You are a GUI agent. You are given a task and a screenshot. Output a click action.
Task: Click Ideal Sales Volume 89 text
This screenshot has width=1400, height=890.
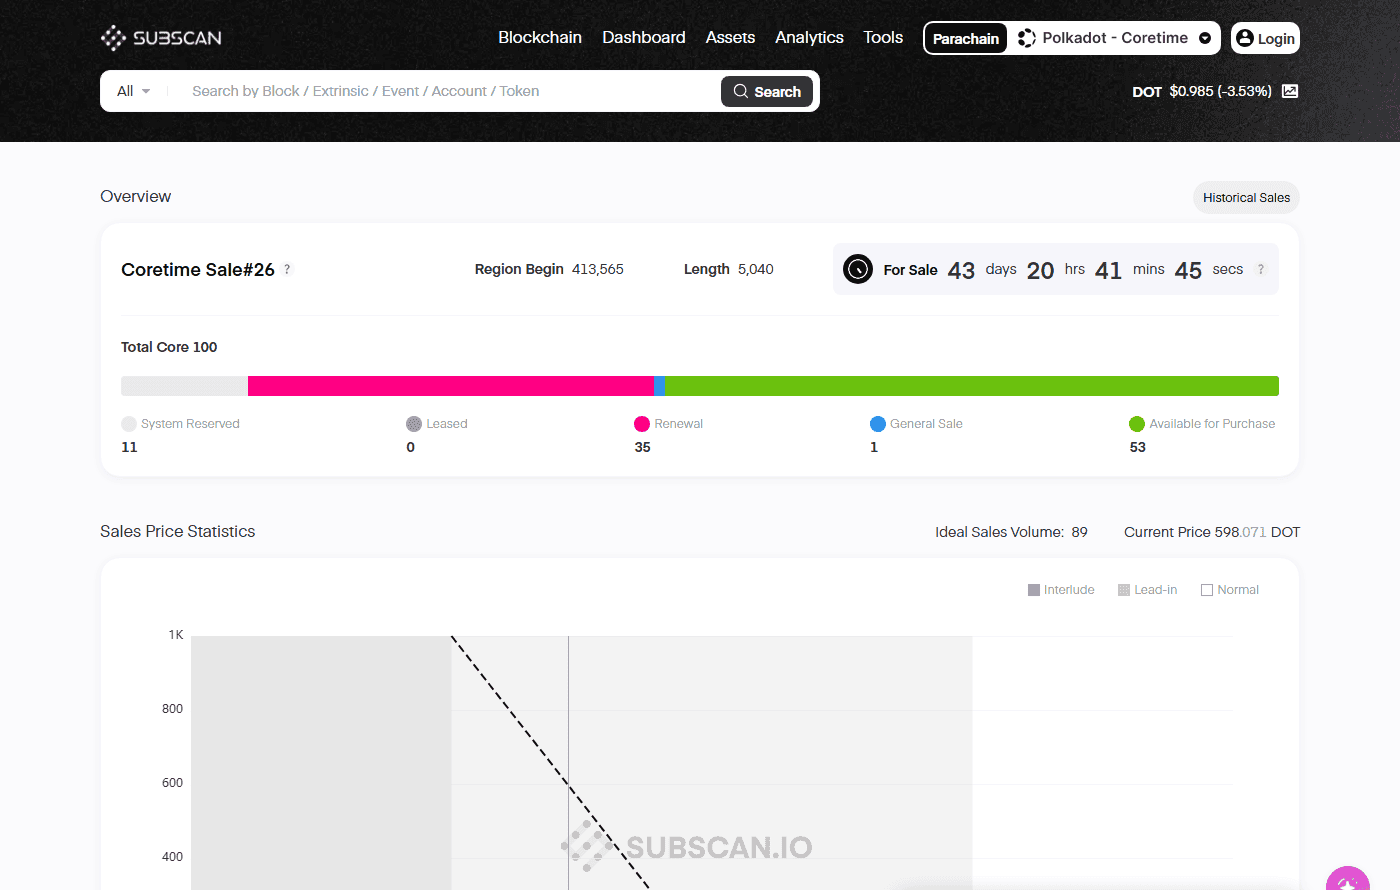coord(1011,532)
